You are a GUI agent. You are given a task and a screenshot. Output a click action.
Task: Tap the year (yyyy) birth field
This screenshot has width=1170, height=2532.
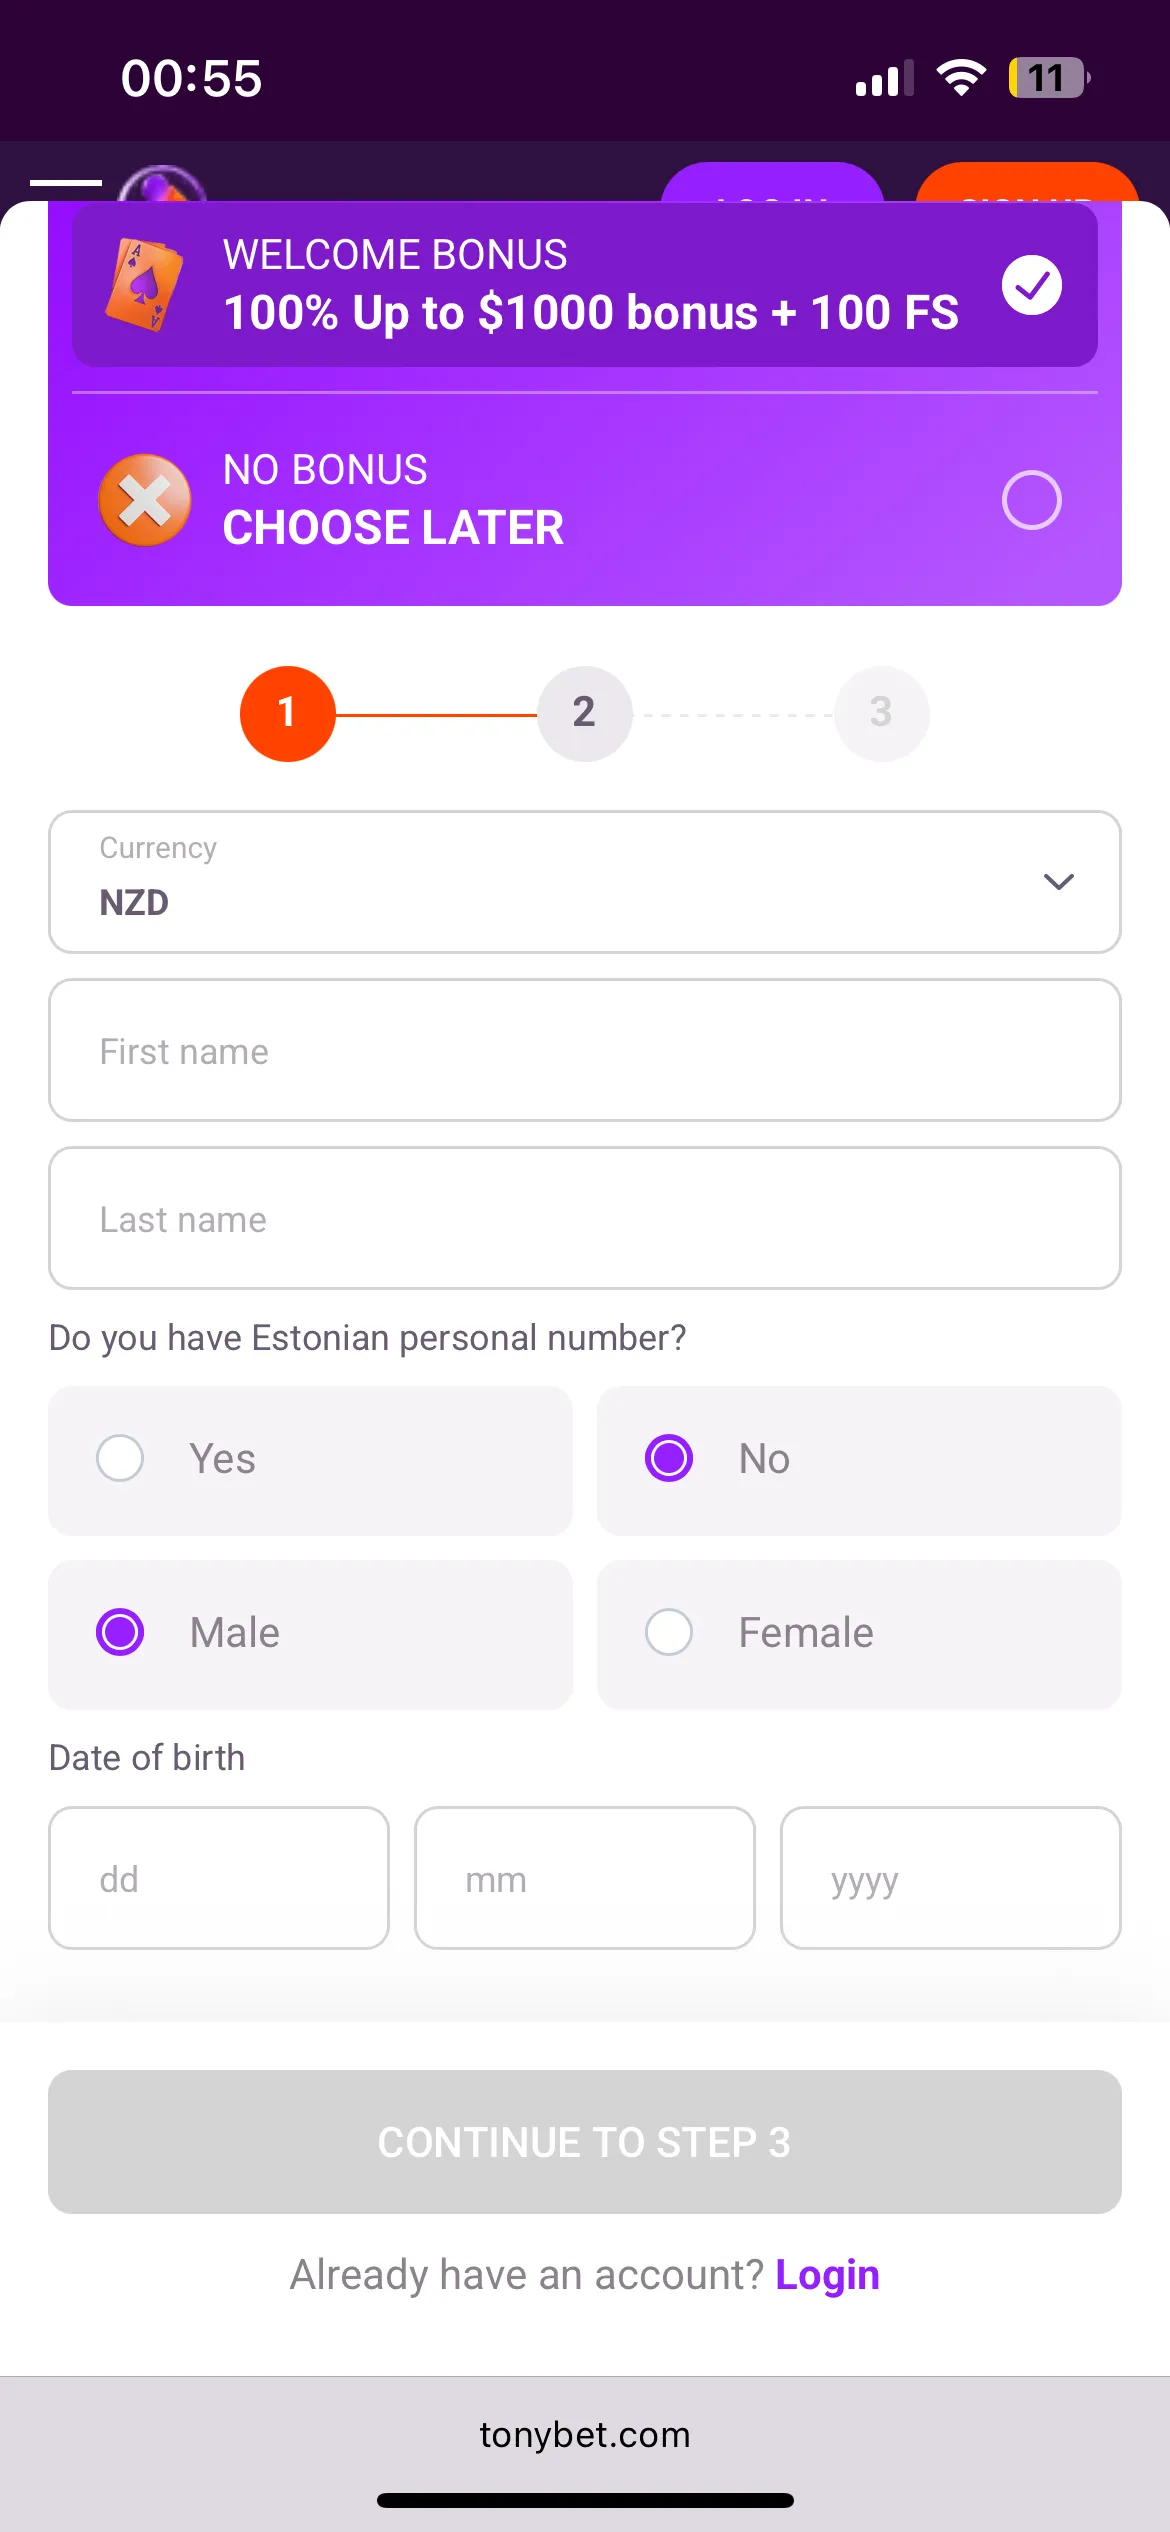[950, 1878]
